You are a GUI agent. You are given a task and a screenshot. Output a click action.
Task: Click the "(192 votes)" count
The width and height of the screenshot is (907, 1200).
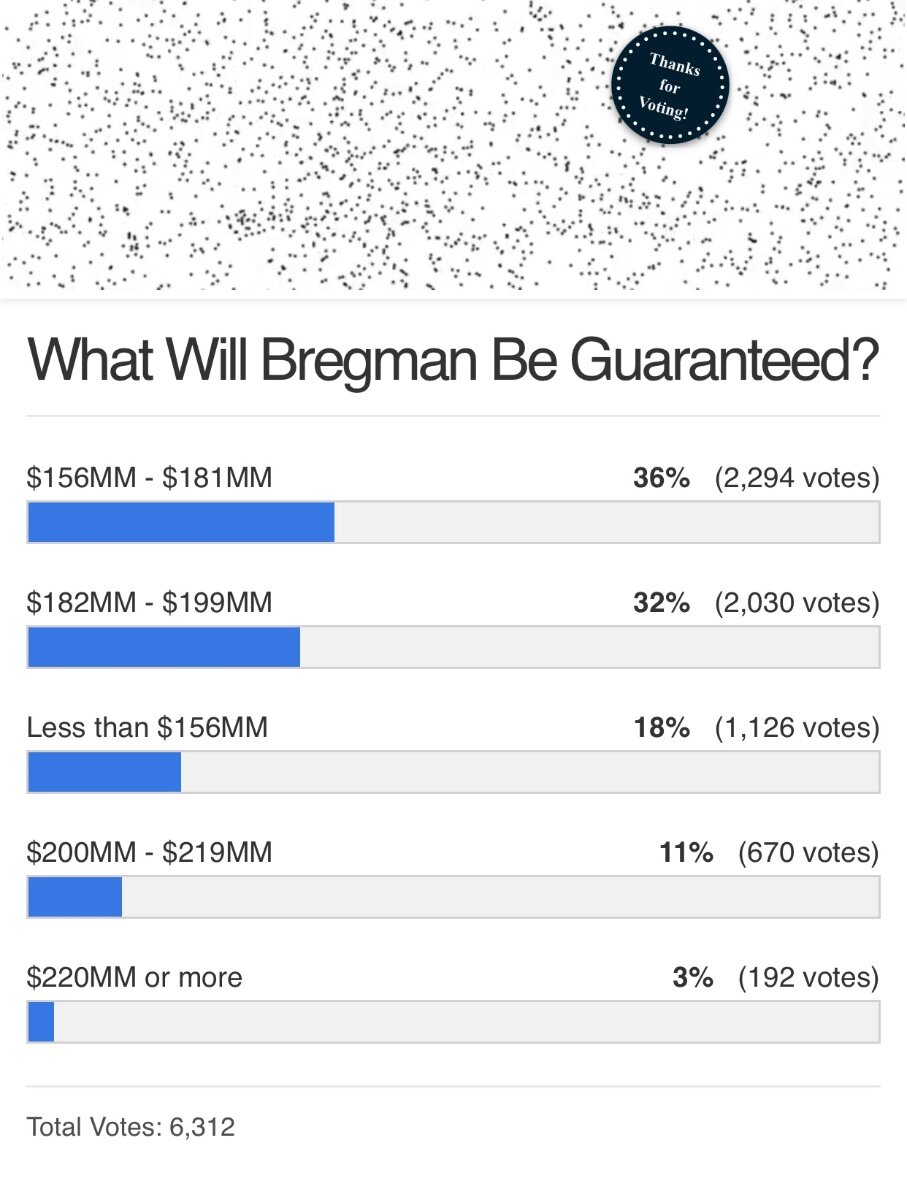(x=809, y=977)
